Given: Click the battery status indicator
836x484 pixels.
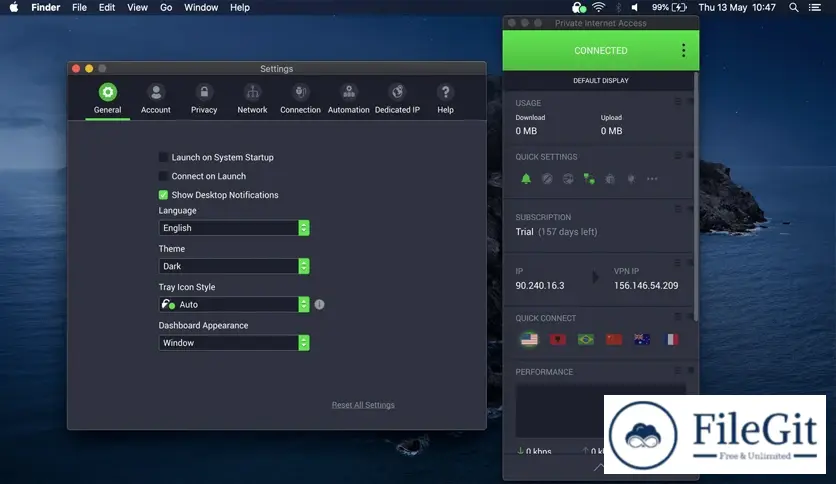Looking at the screenshot, I should [x=669, y=7].
